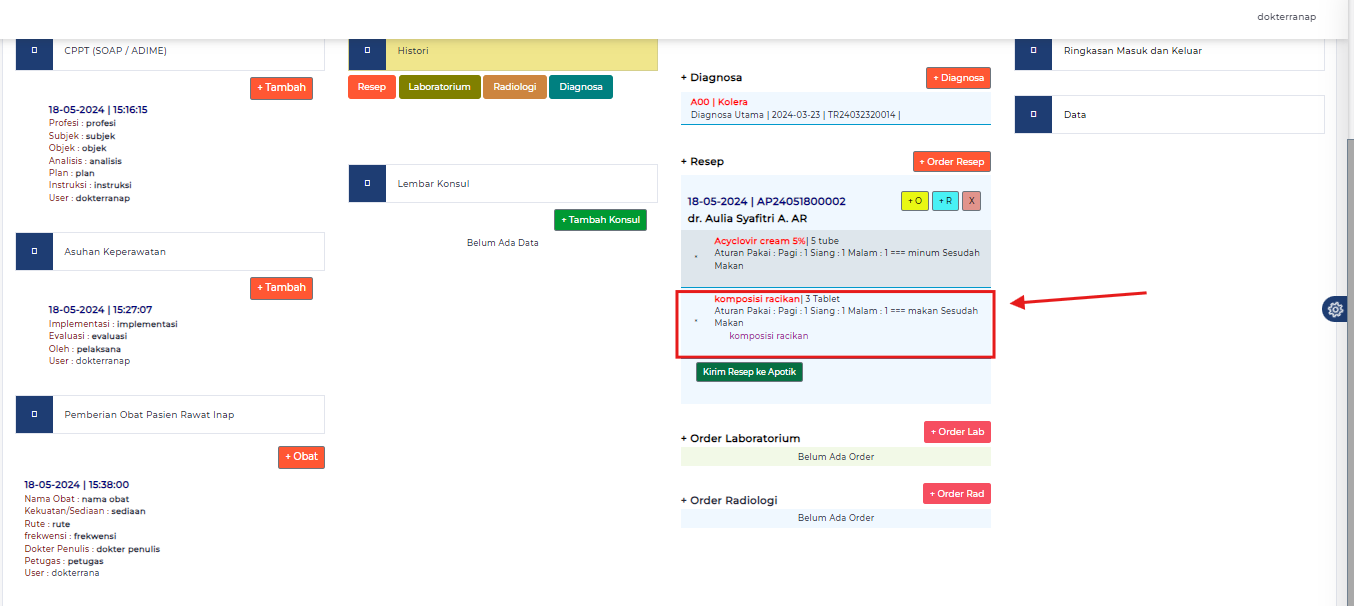This screenshot has height=606, width=1354.
Task: Expand the Acyclovir cream 5% prescription entry
Action: tap(696, 255)
